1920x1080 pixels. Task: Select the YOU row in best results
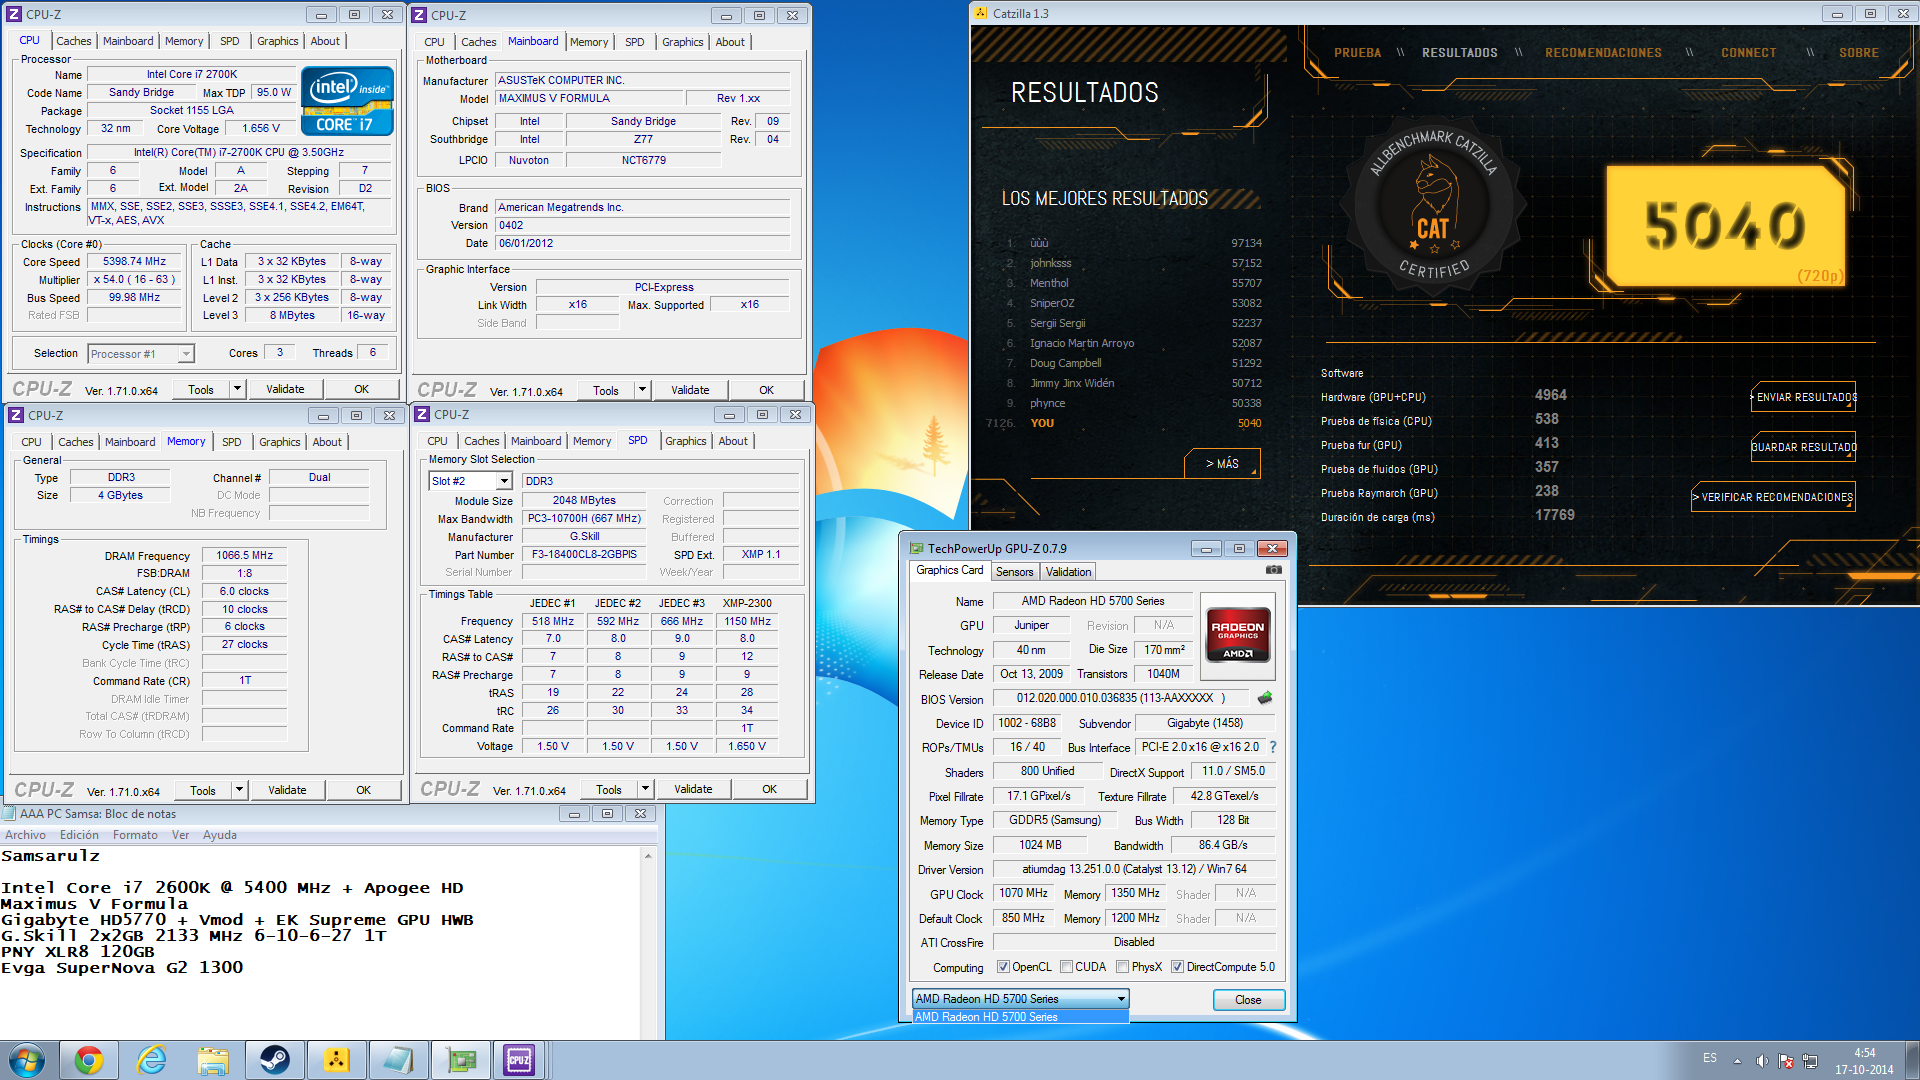point(1125,423)
